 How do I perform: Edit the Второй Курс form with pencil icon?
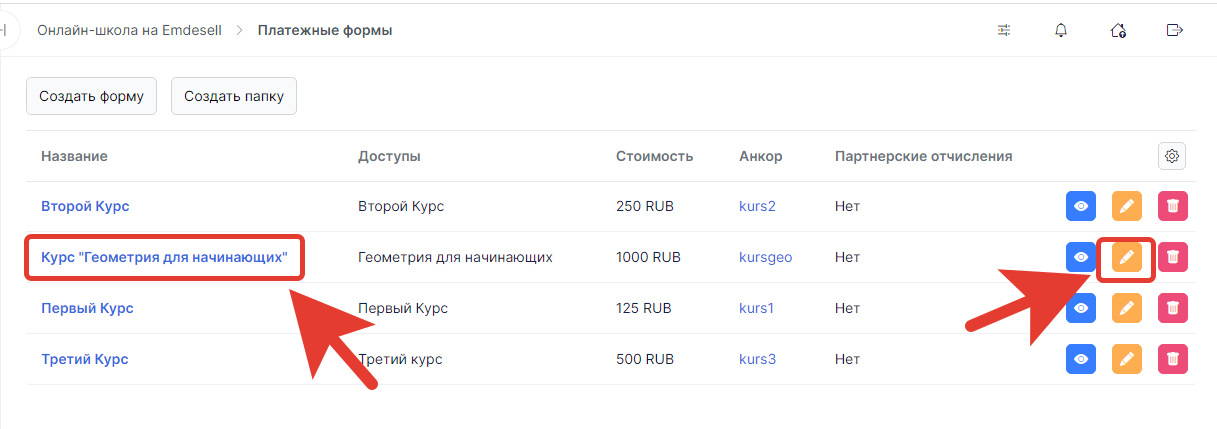click(x=1127, y=206)
